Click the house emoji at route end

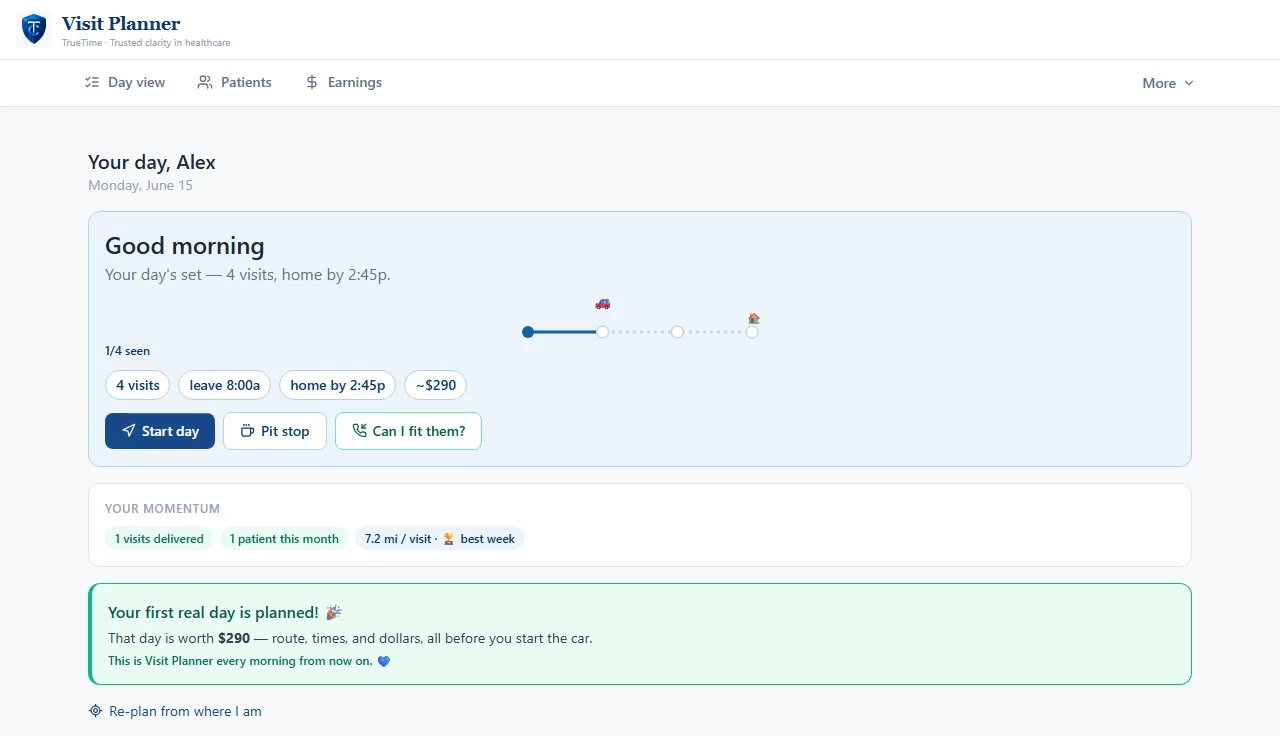coord(754,318)
